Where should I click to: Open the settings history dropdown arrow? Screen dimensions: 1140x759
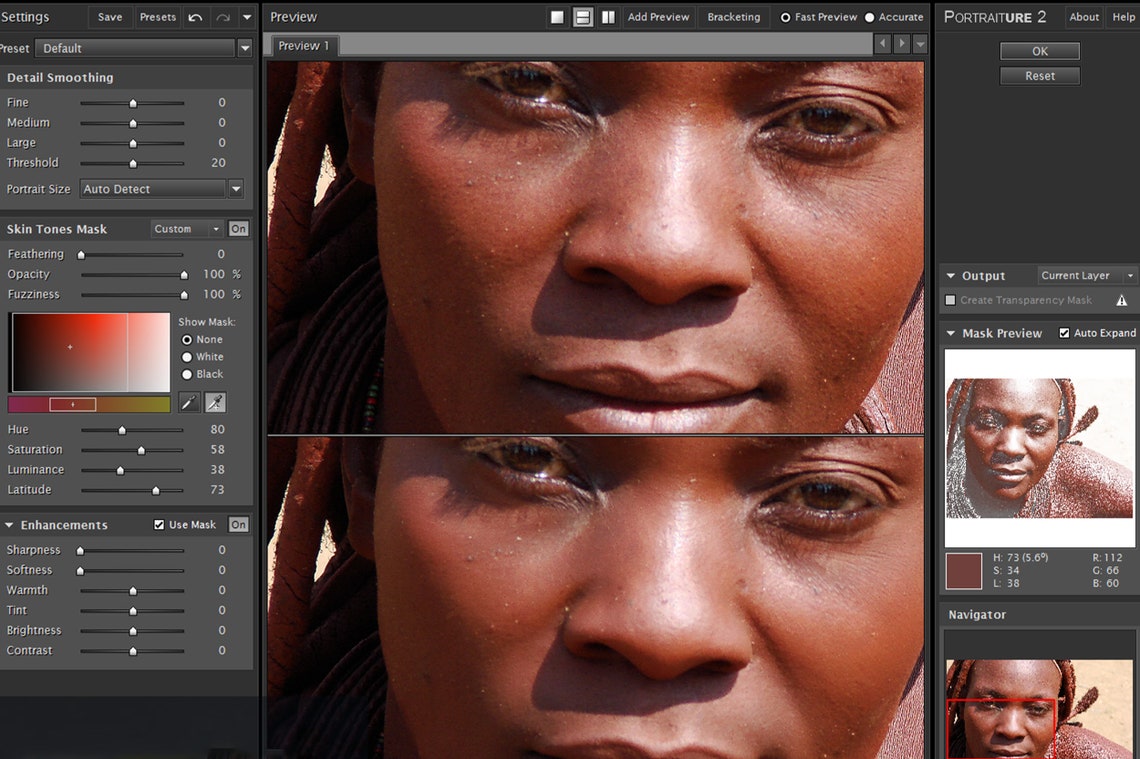(246, 17)
